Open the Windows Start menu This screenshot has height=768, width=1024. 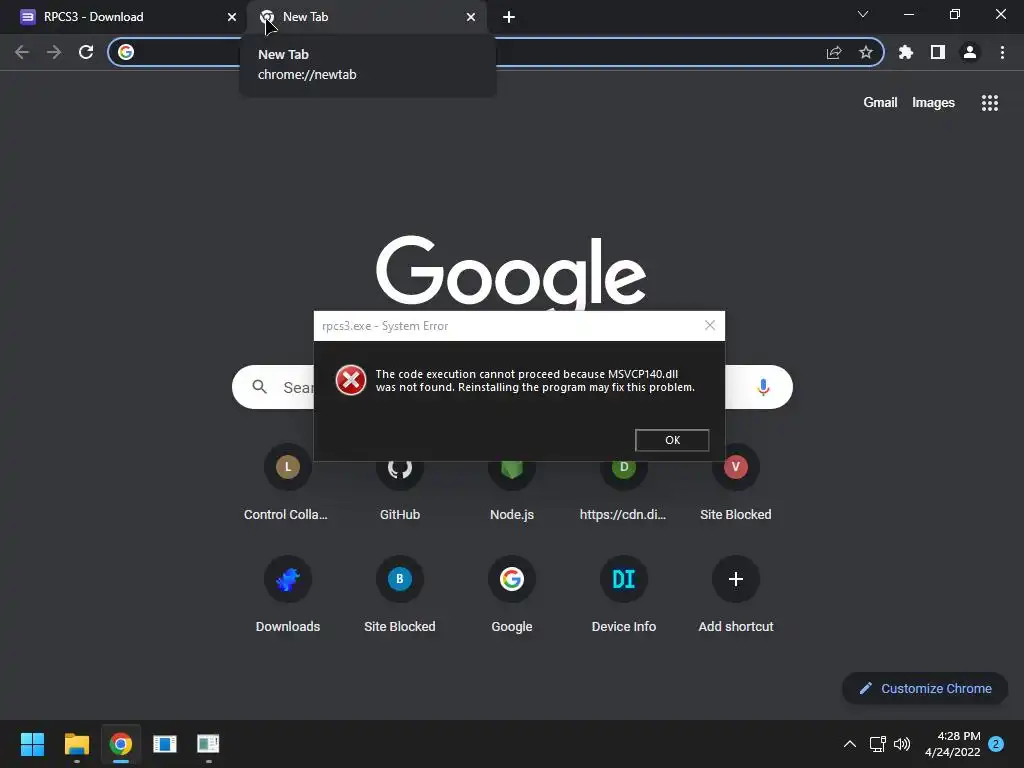point(32,744)
